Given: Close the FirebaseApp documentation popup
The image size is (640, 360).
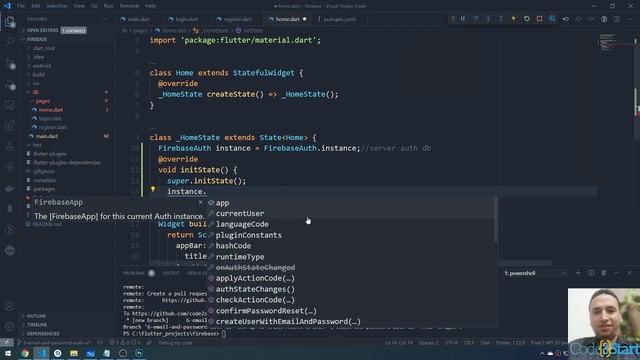Looking at the screenshot, I should tap(200, 202).
